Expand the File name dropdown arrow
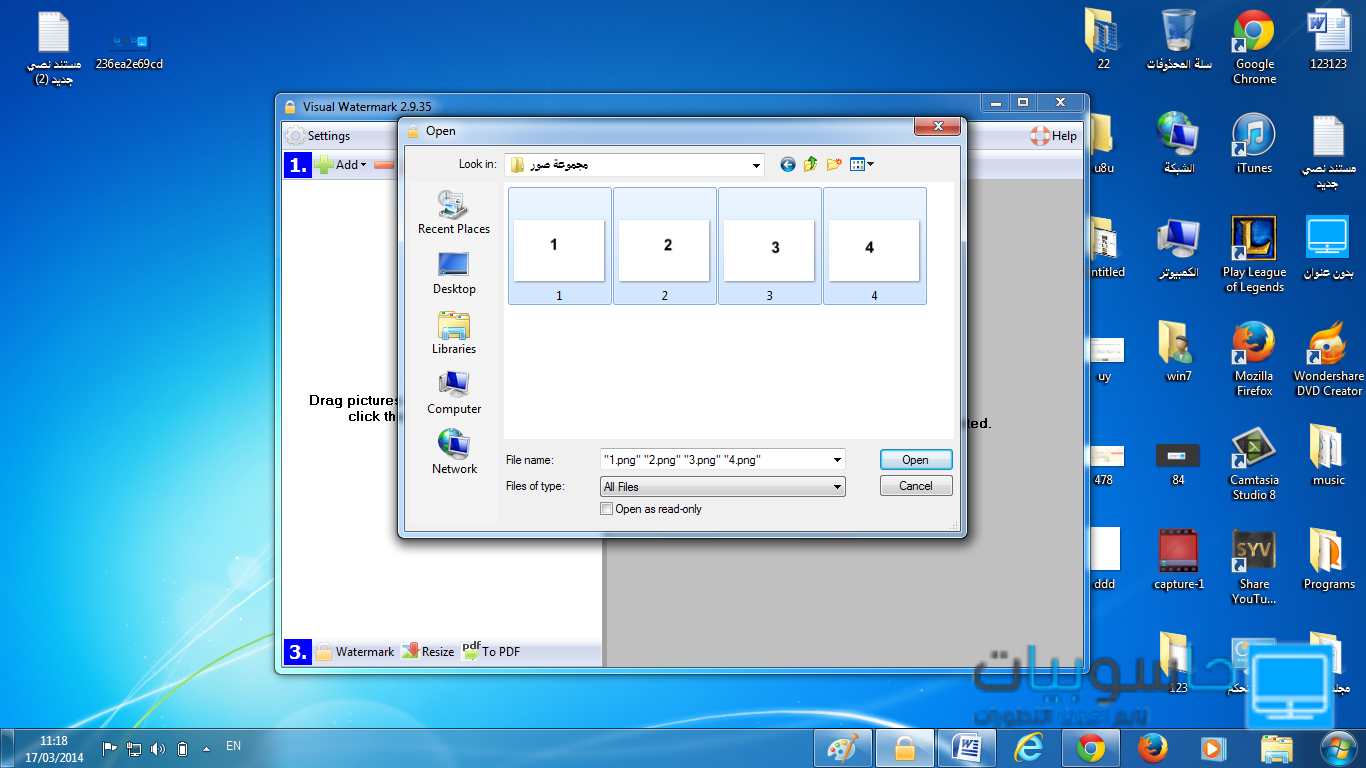The image size is (1366, 768). (x=837, y=460)
